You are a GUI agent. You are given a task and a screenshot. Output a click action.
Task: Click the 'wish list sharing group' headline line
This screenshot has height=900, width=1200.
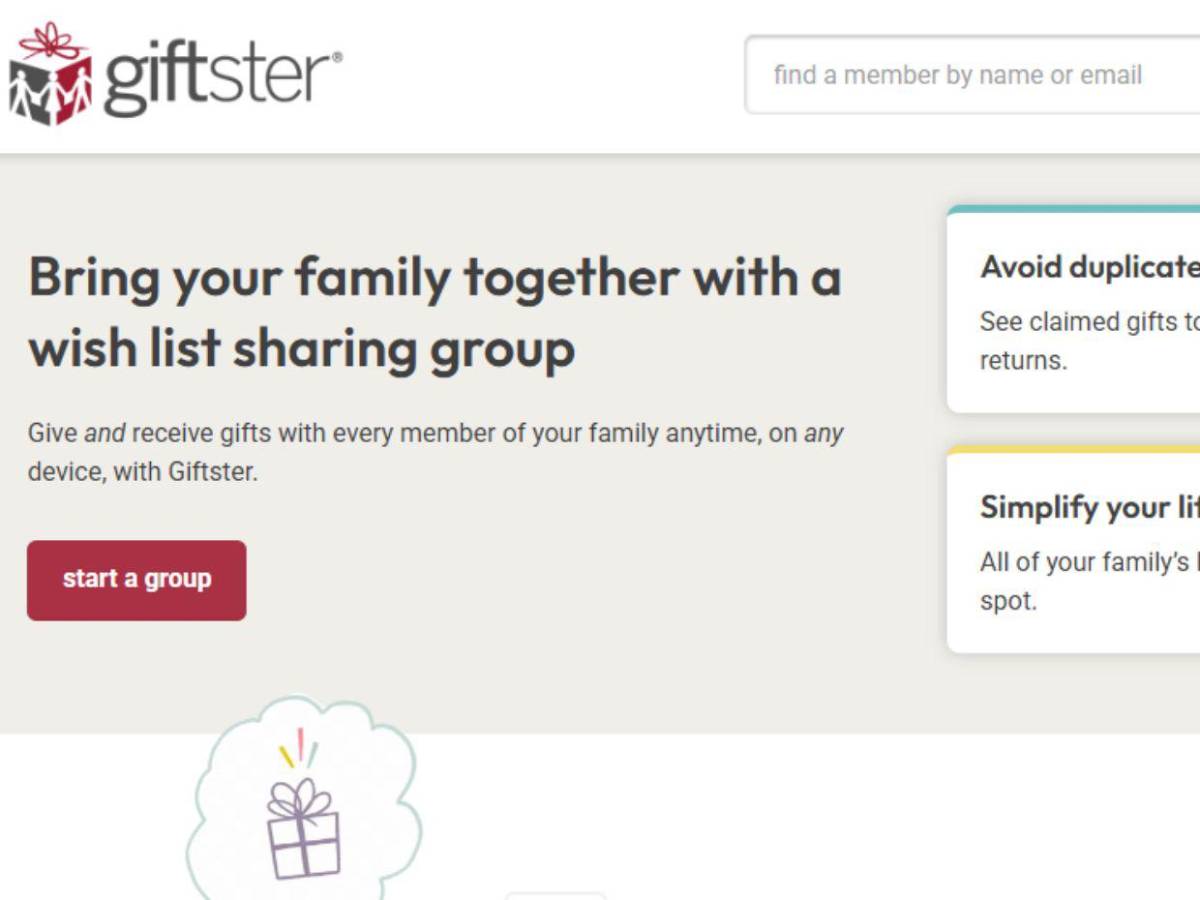coord(301,349)
